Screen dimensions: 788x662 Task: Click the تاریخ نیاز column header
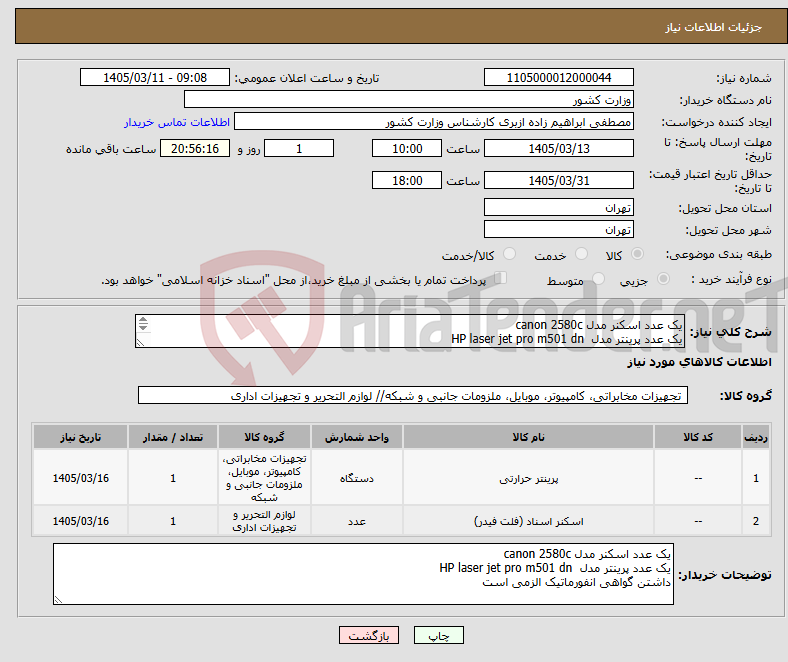point(80,437)
